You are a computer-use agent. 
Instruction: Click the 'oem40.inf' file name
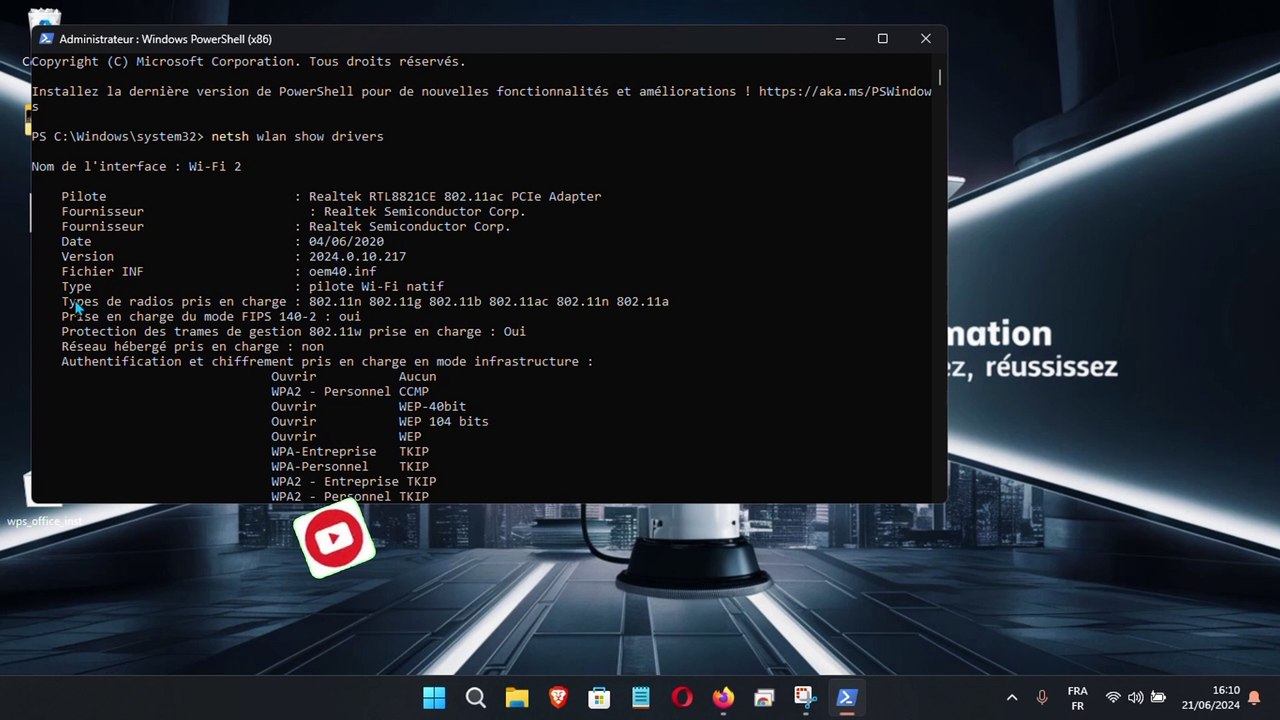point(342,272)
